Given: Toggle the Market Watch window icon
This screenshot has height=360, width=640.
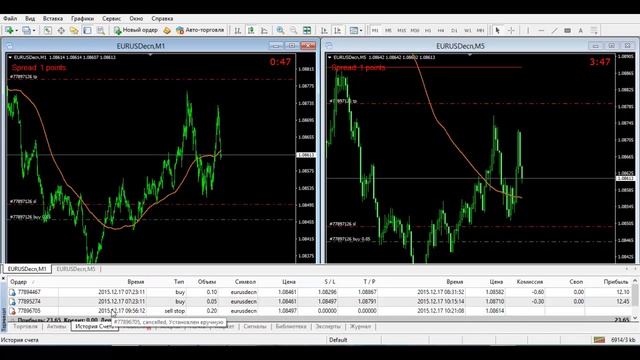Looking at the screenshot, I should click(48, 30).
